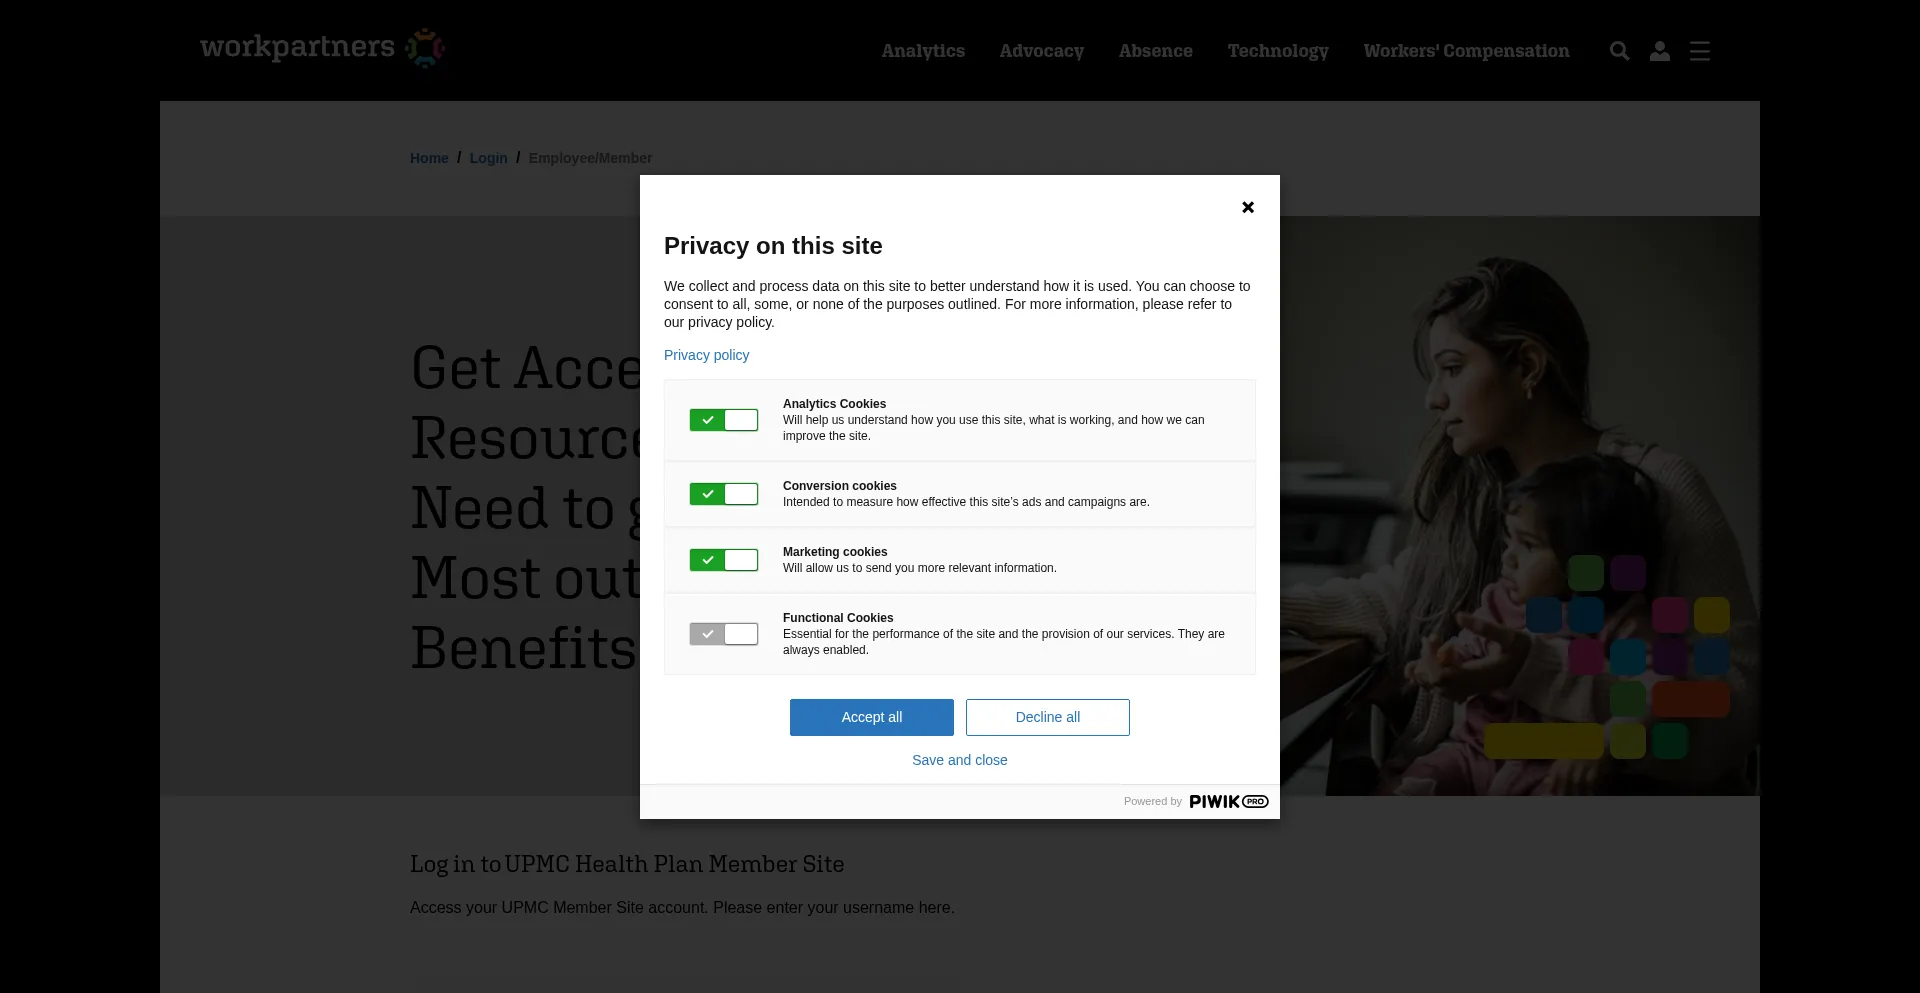Toggle off Analytics Cookies switch
The image size is (1920, 993).
click(x=723, y=420)
